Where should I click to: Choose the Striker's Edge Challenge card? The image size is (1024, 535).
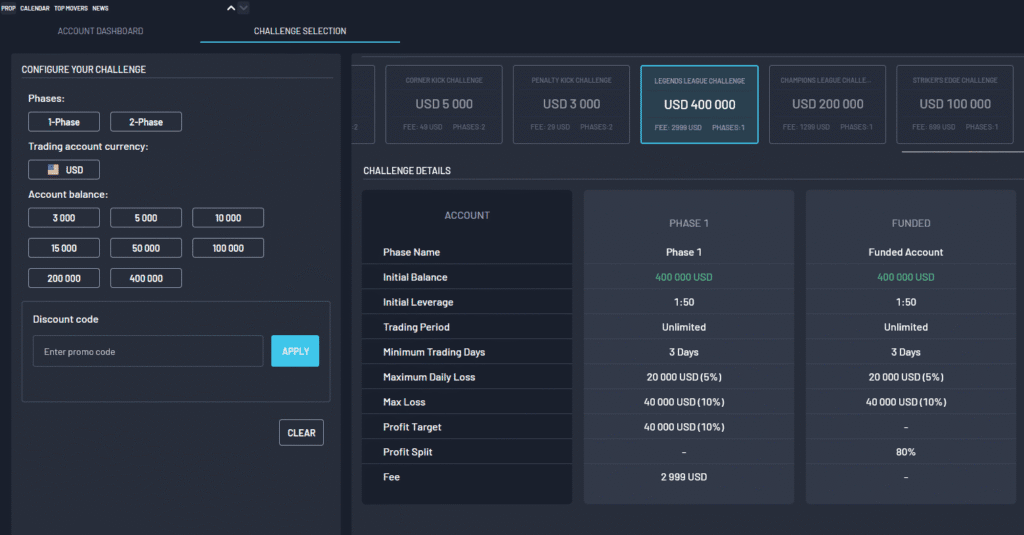tap(955, 105)
